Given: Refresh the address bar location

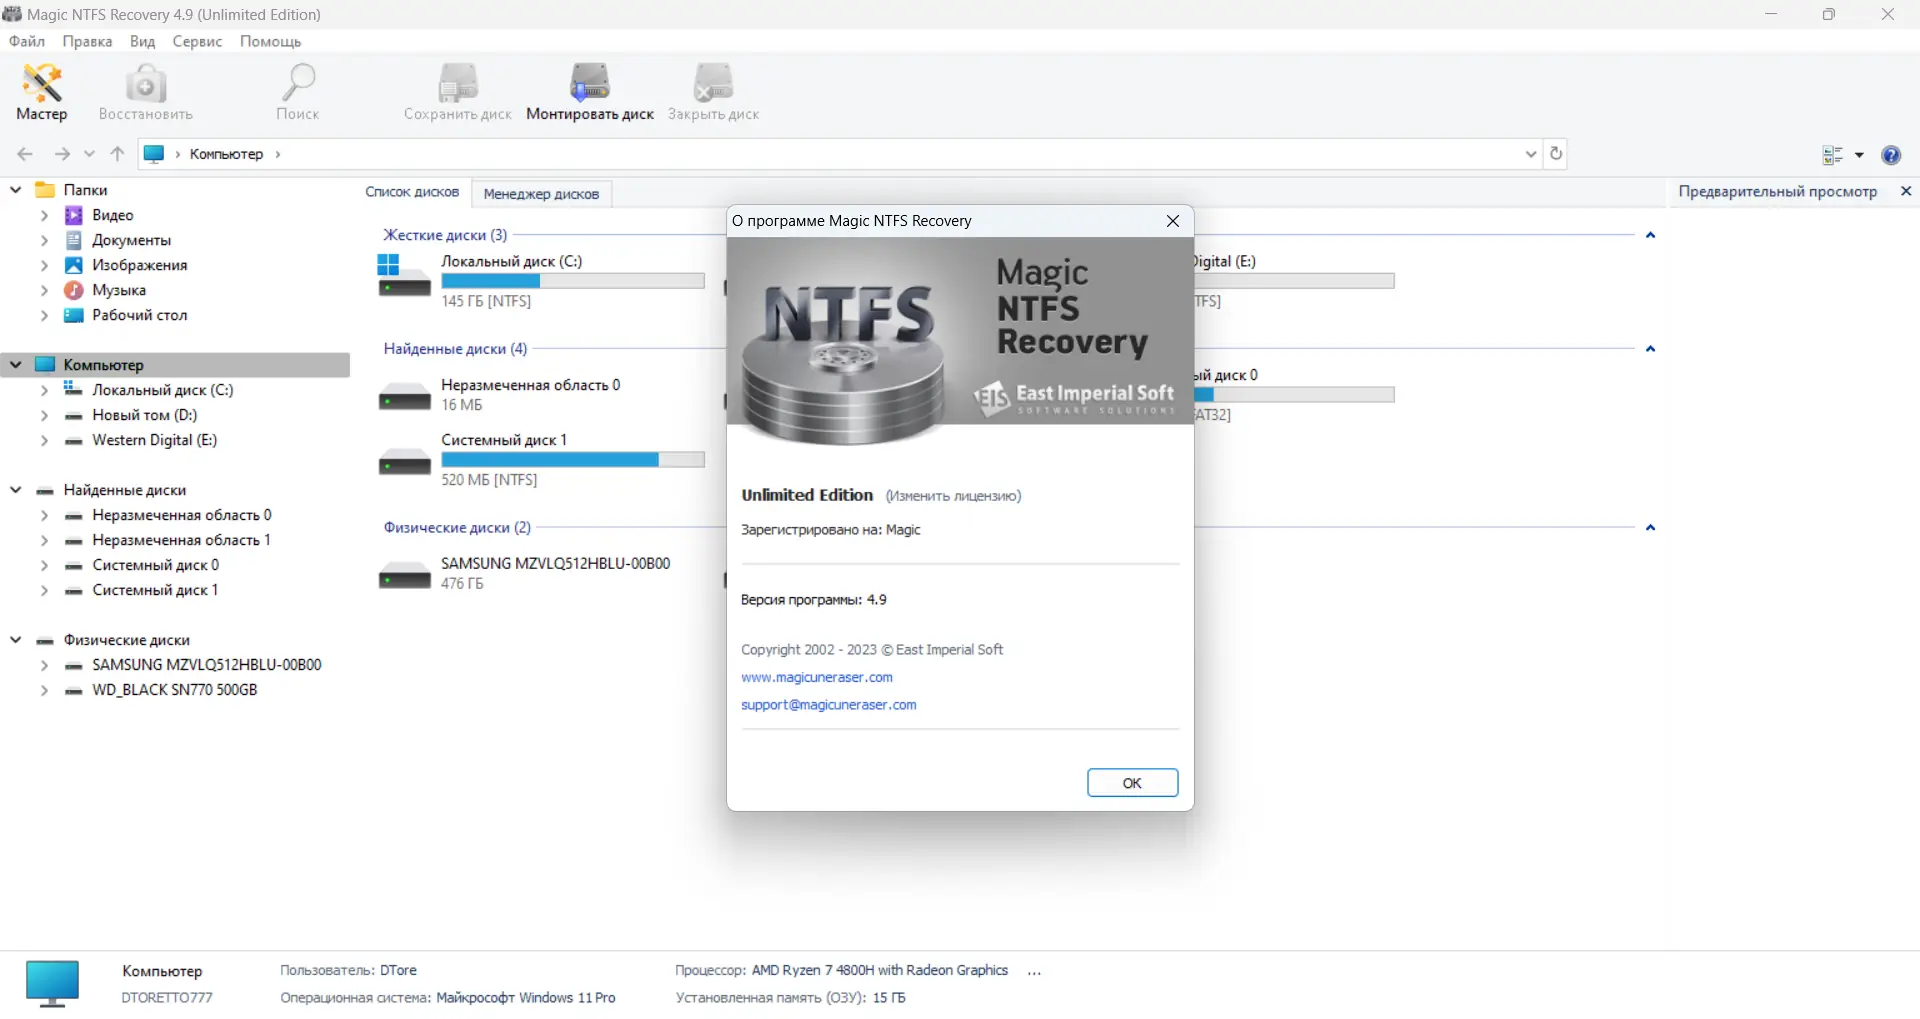Looking at the screenshot, I should coord(1556,154).
